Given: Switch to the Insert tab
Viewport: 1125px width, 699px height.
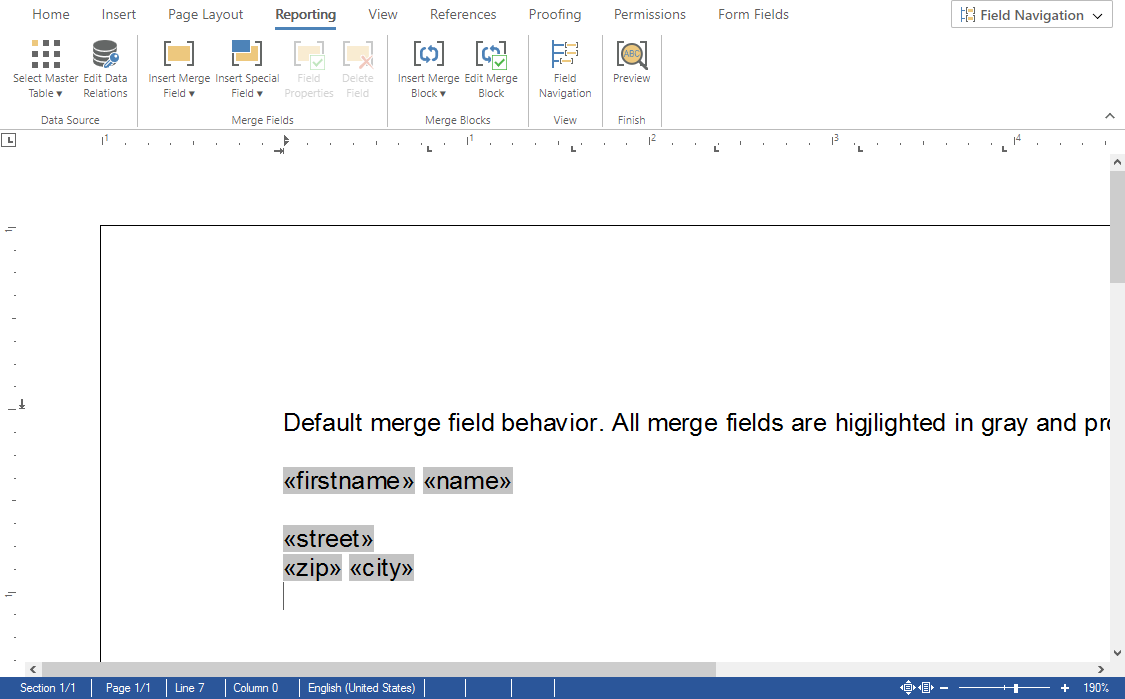Looking at the screenshot, I should click(x=118, y=14).
